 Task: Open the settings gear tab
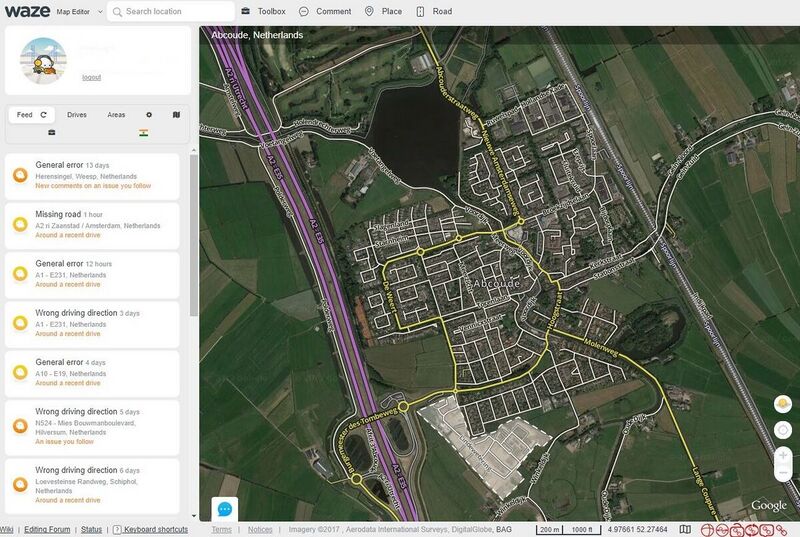coord(149,115)
